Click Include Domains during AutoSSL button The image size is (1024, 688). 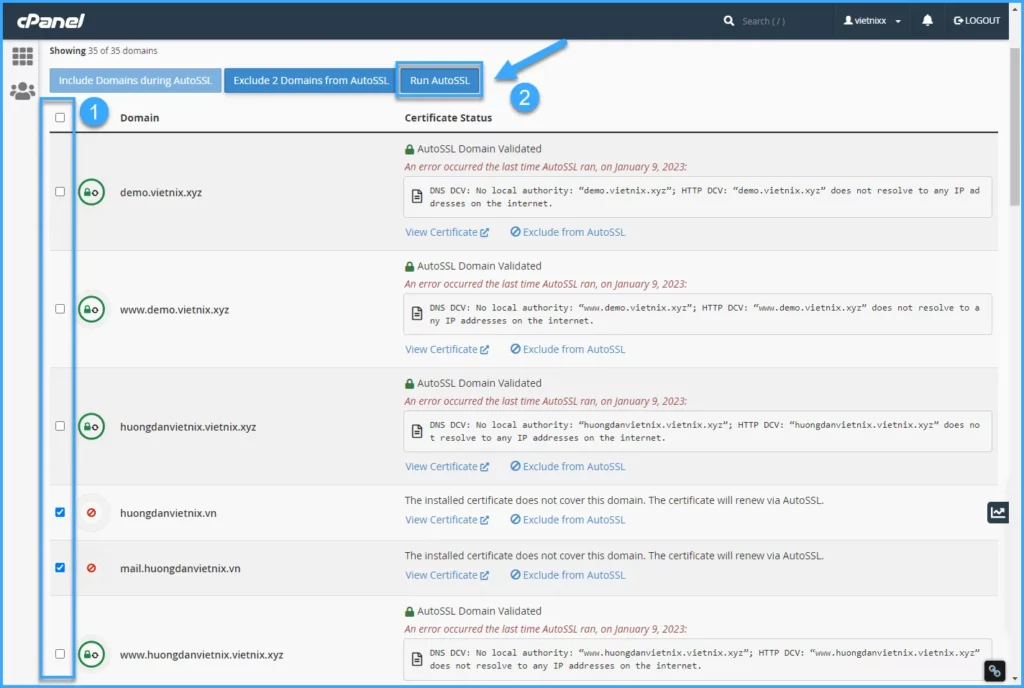click(x=135, y=80)
